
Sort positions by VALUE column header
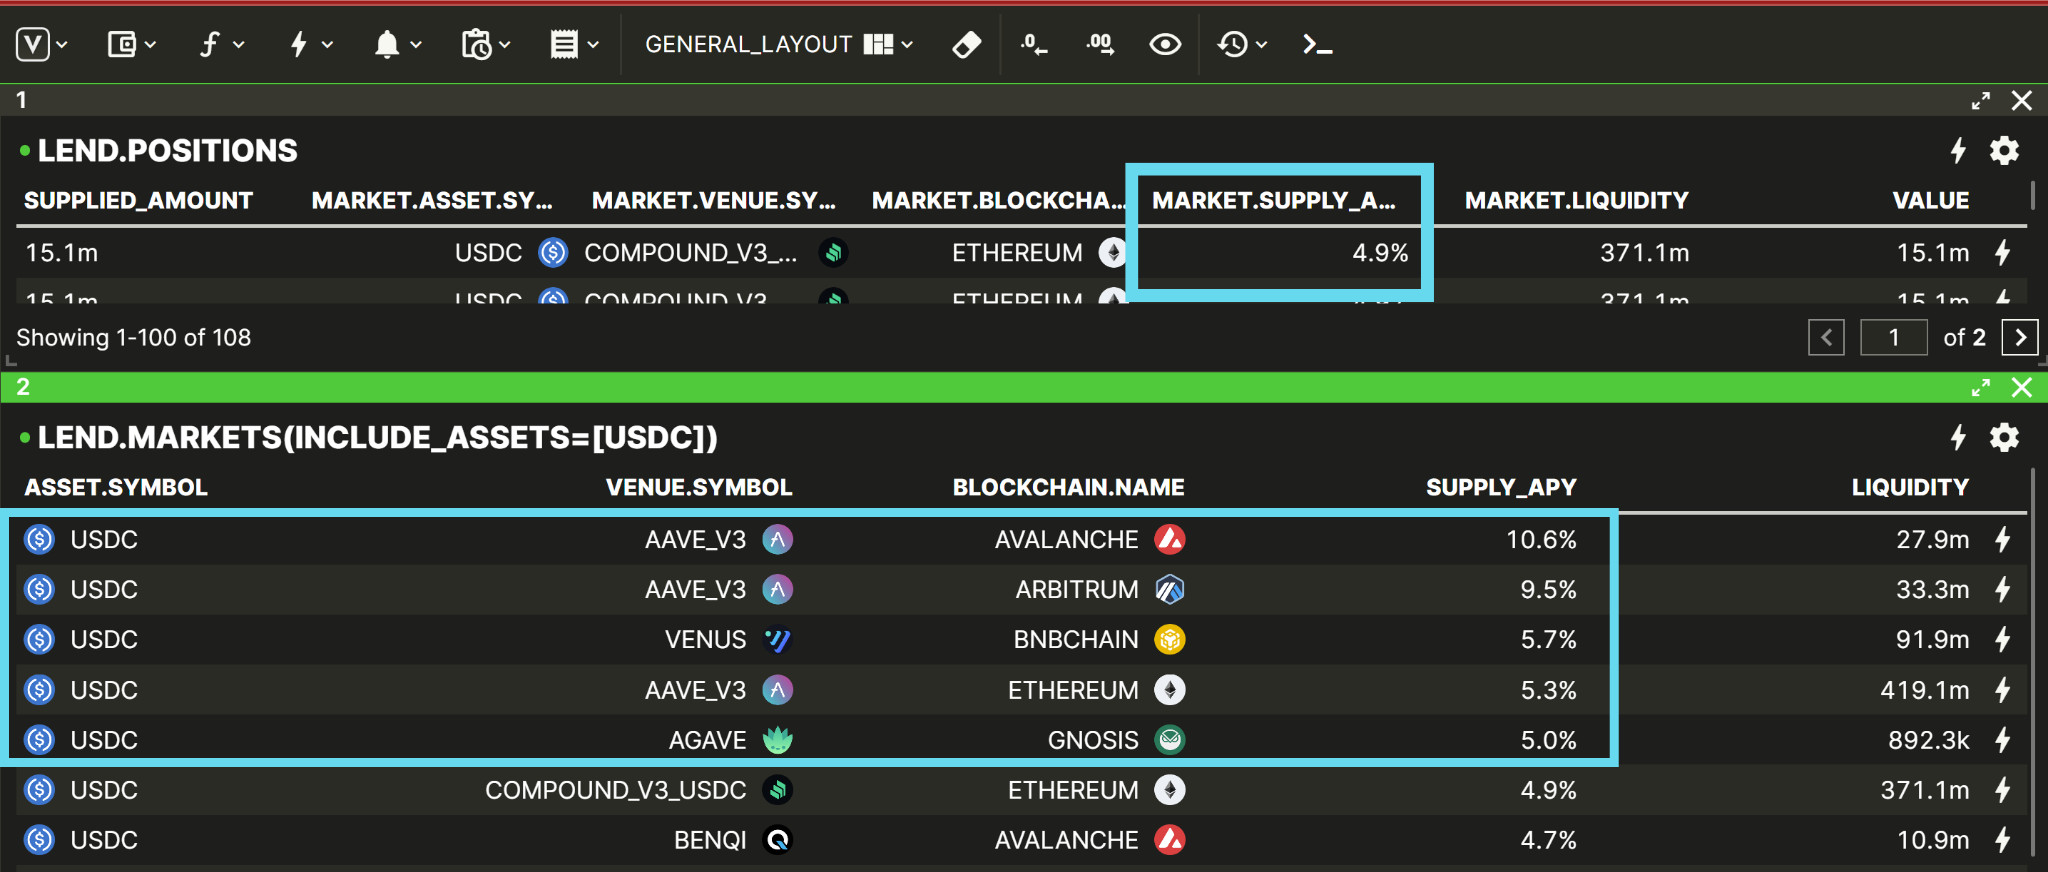tap(1930, 201)
